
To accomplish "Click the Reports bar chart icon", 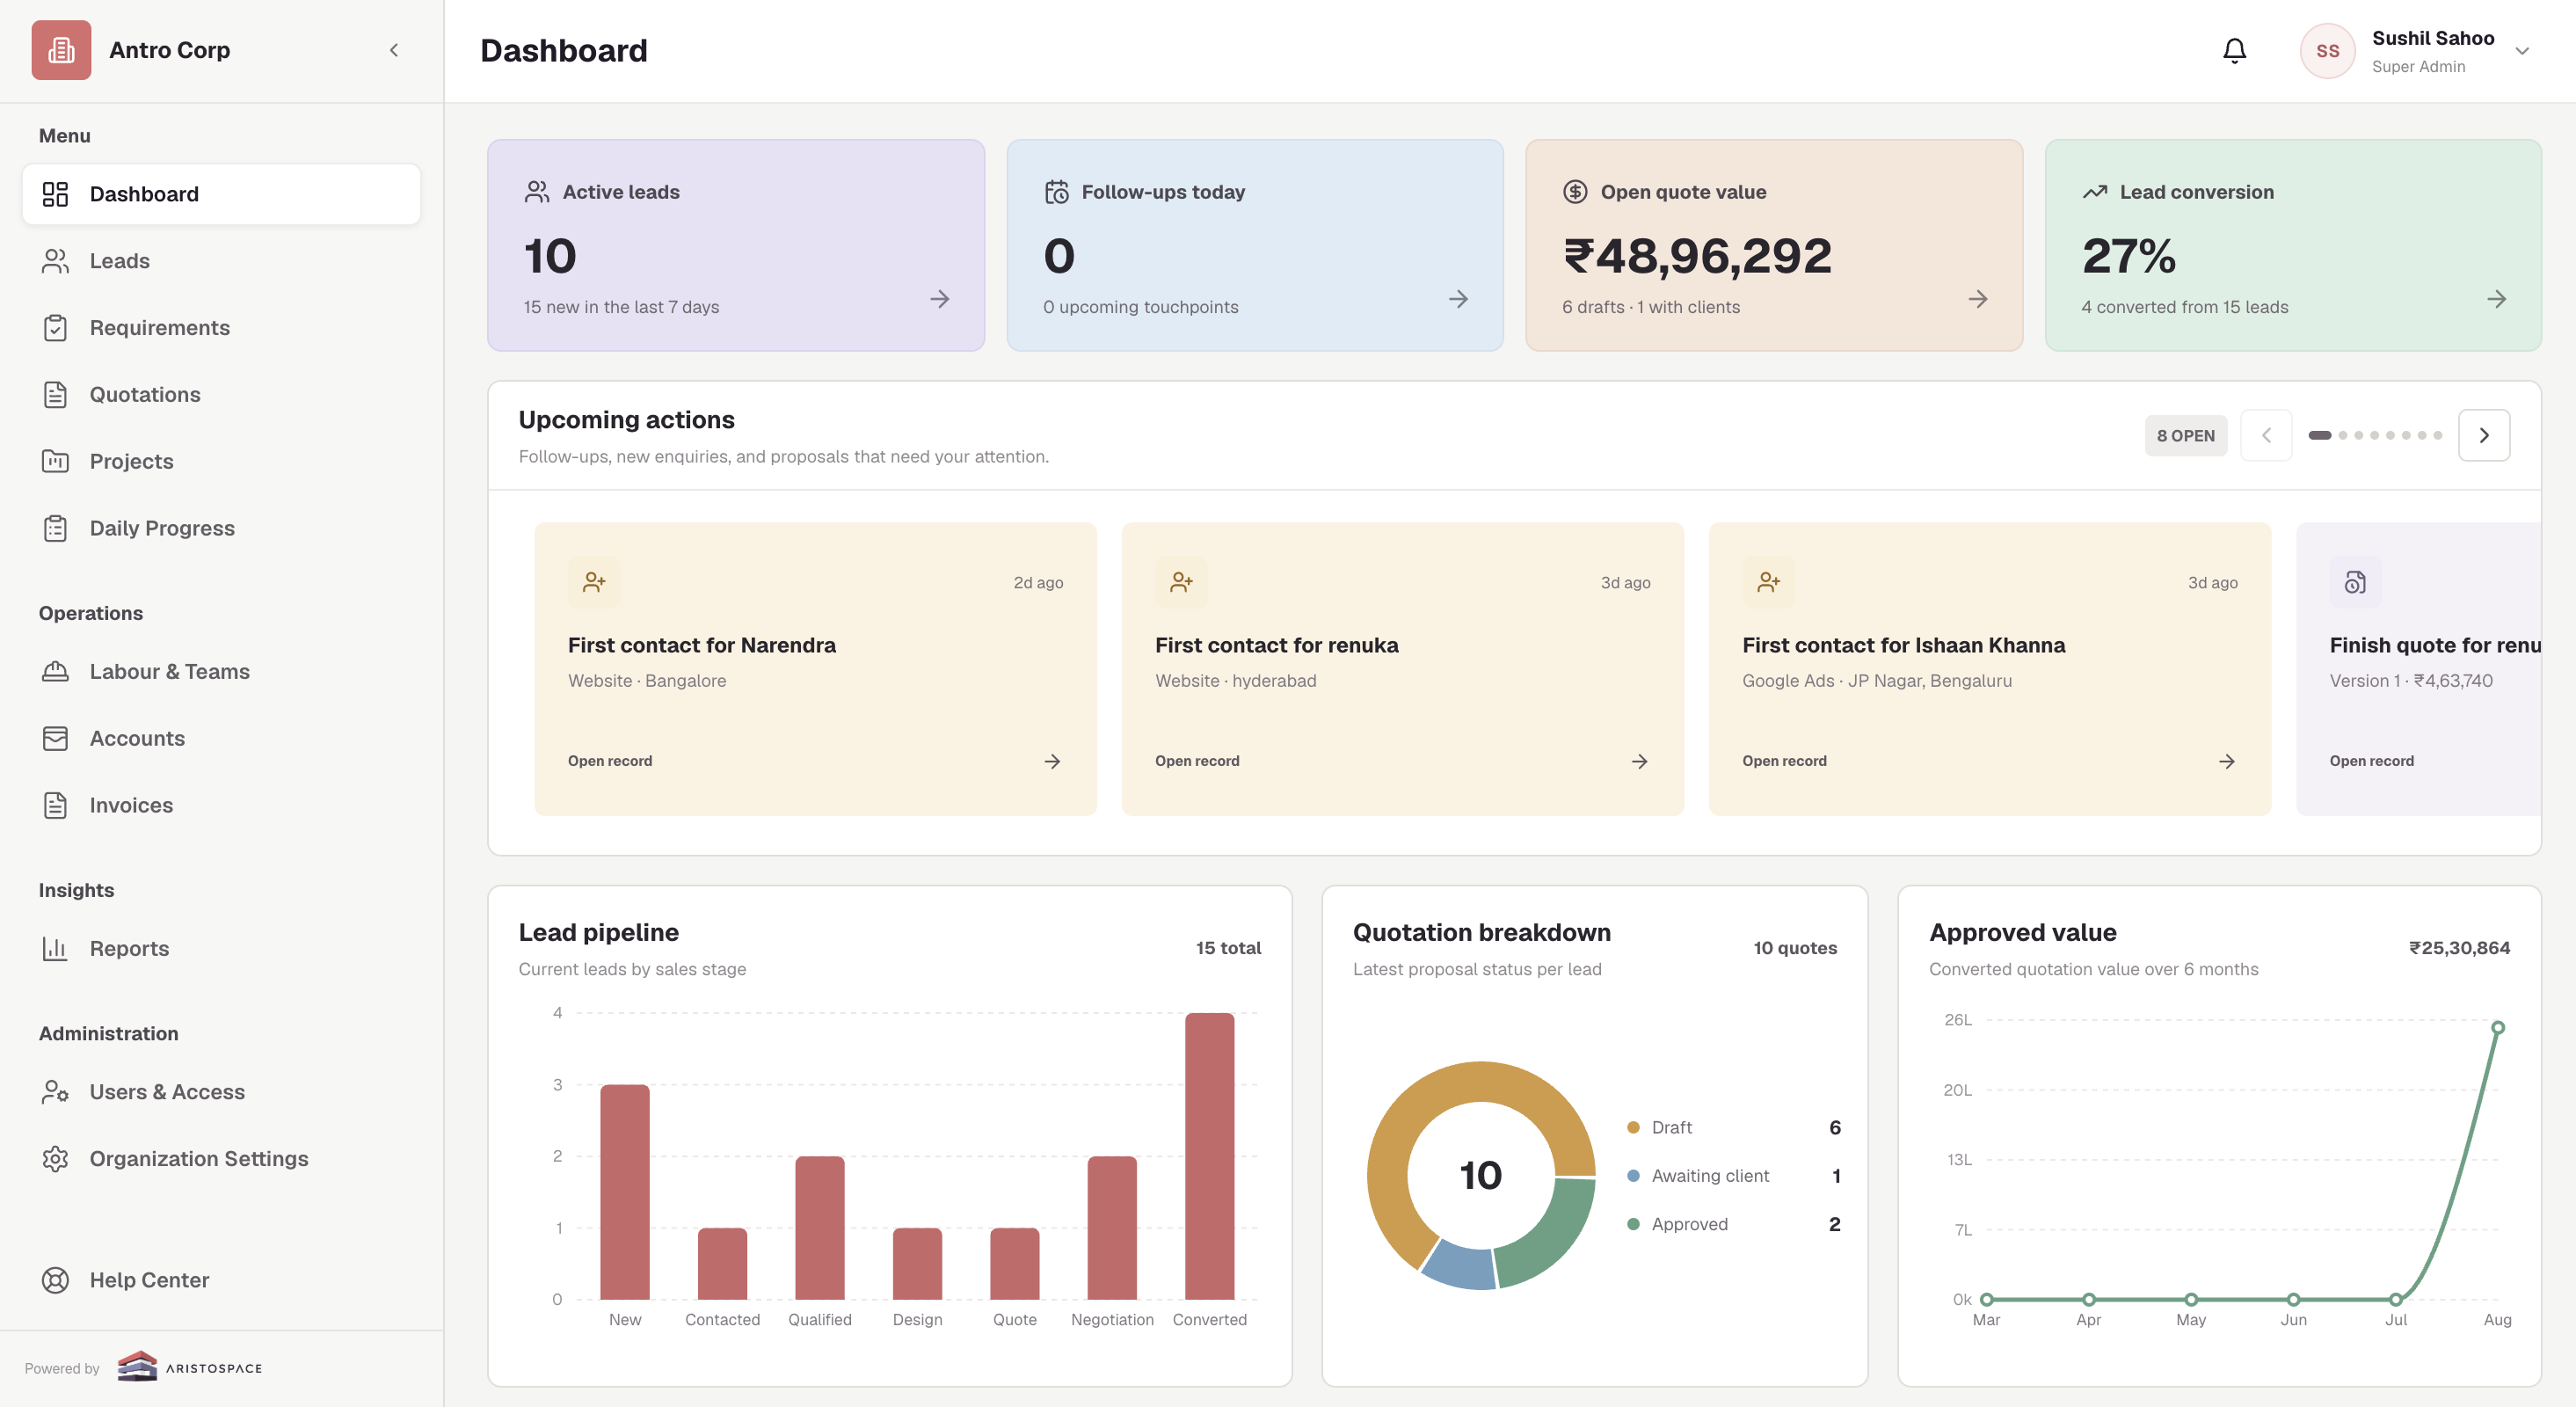I will (x=55, y=948).
